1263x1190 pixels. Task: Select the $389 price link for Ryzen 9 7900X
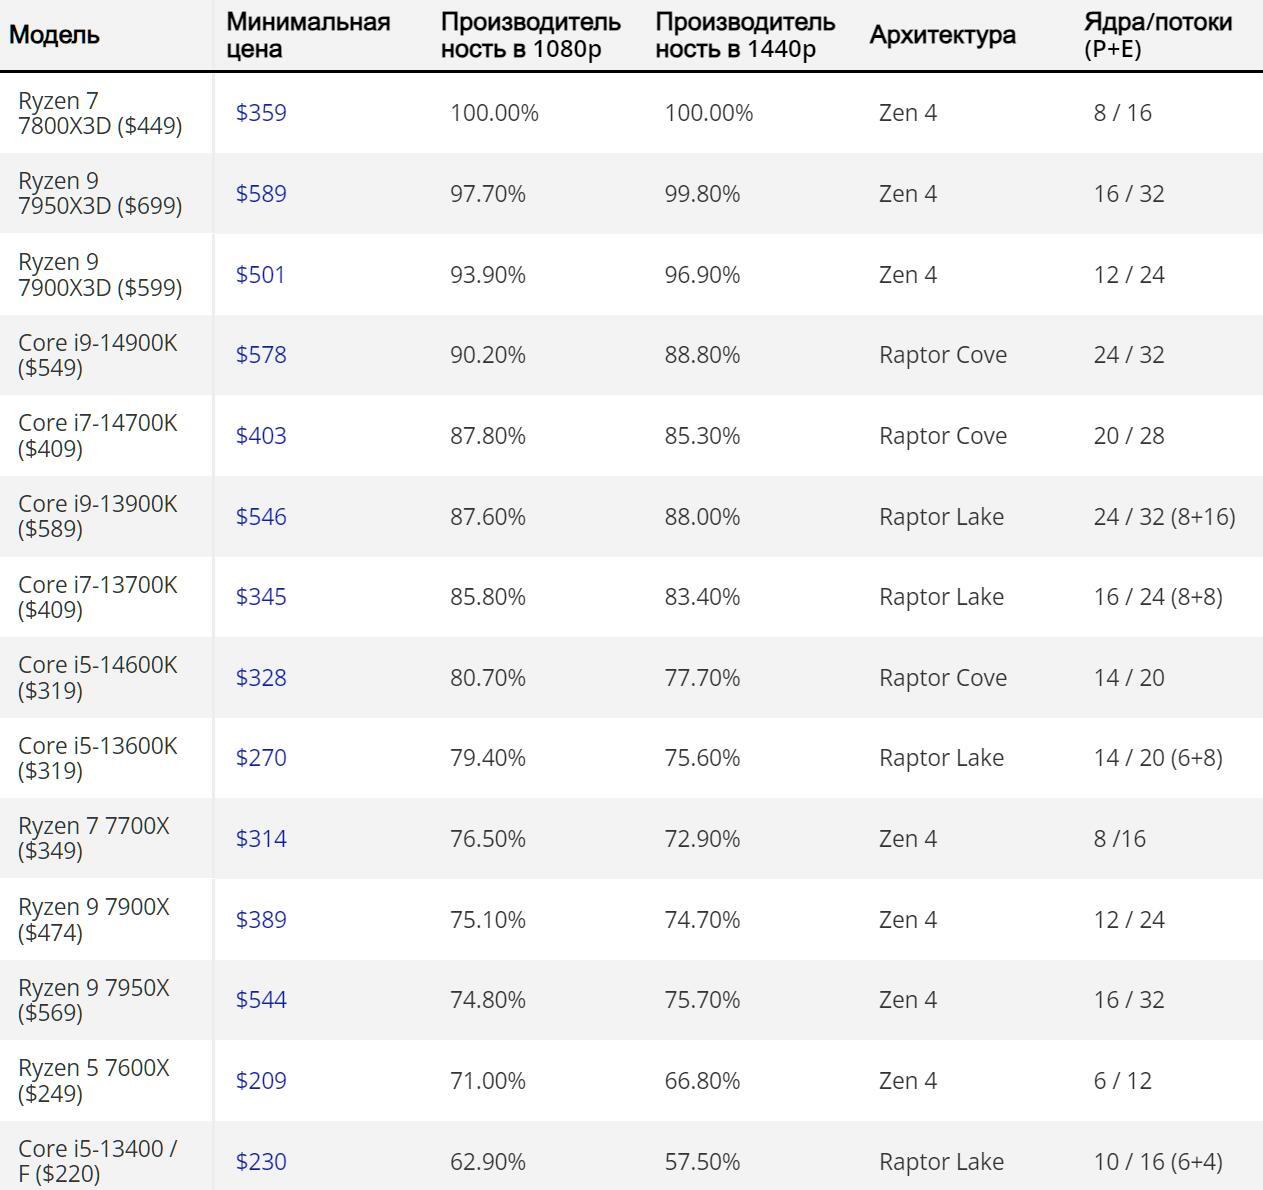[261, 920]
